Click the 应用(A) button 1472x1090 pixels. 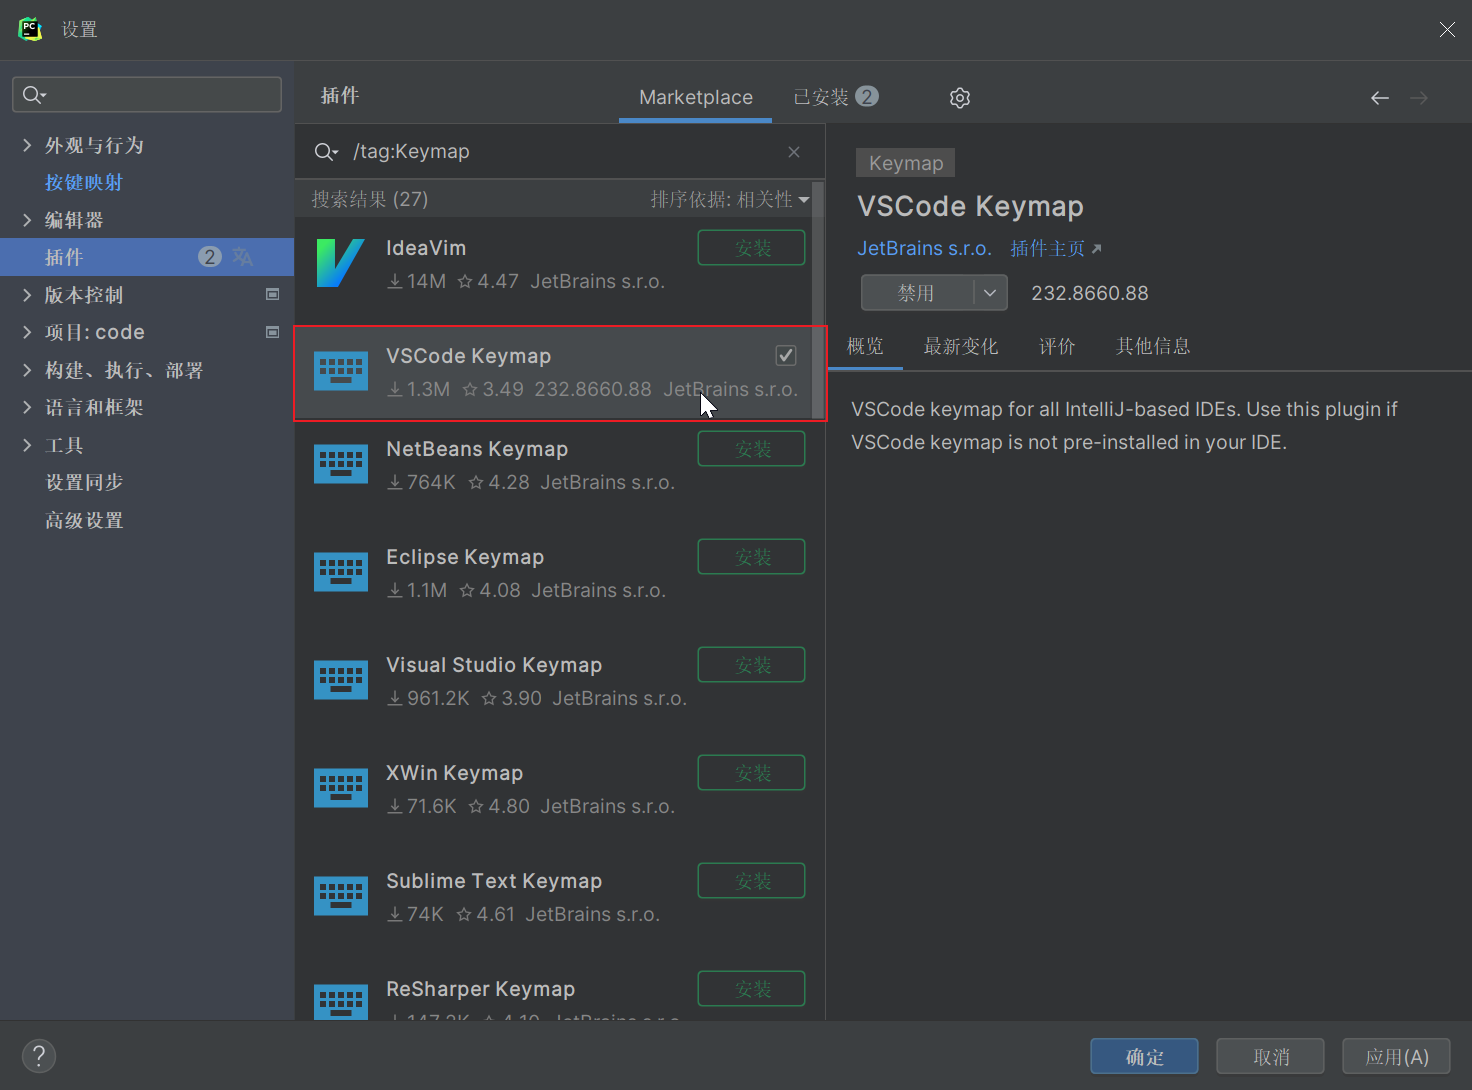(1397, 1056)
